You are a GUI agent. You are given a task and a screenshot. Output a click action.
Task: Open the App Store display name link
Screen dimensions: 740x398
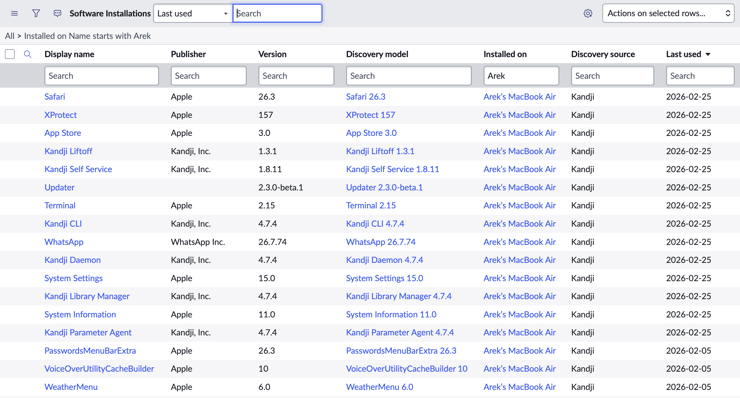(x=63, y=133)
